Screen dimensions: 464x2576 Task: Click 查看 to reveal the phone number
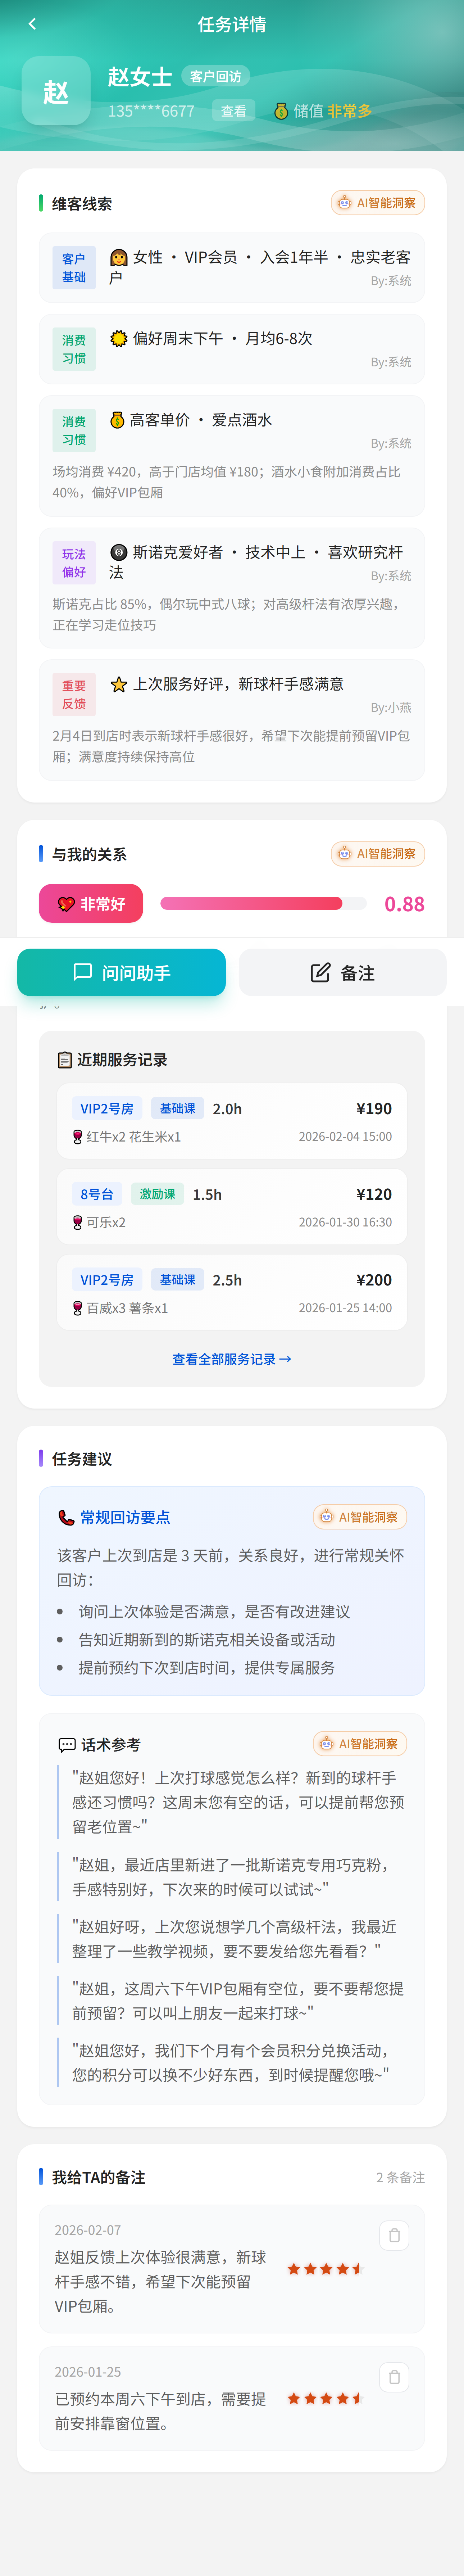234,111
